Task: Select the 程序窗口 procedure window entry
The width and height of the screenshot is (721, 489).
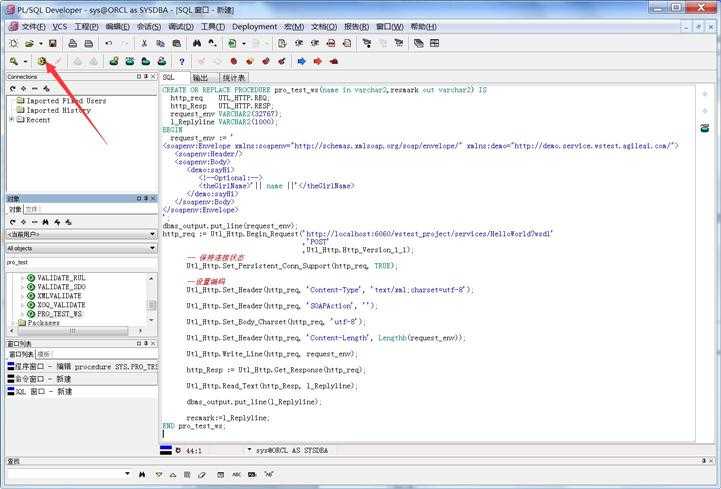Action: click(82, 367)
